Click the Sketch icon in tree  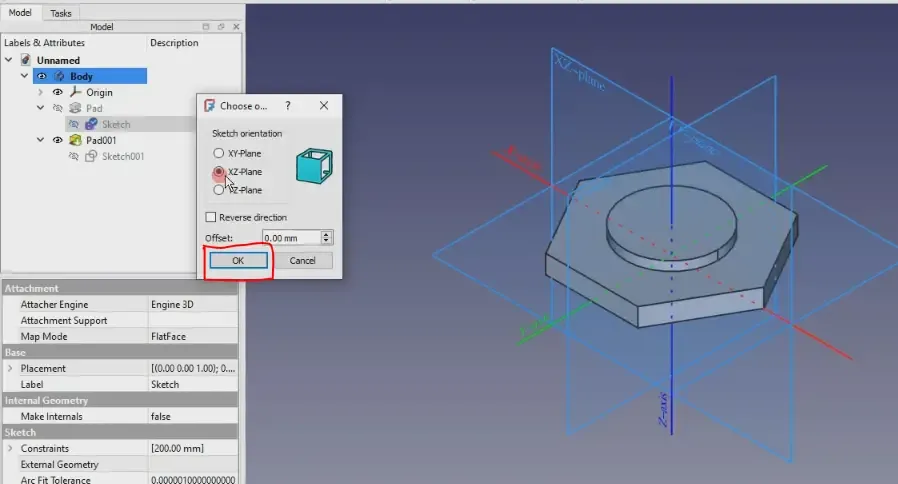[91, 124]
